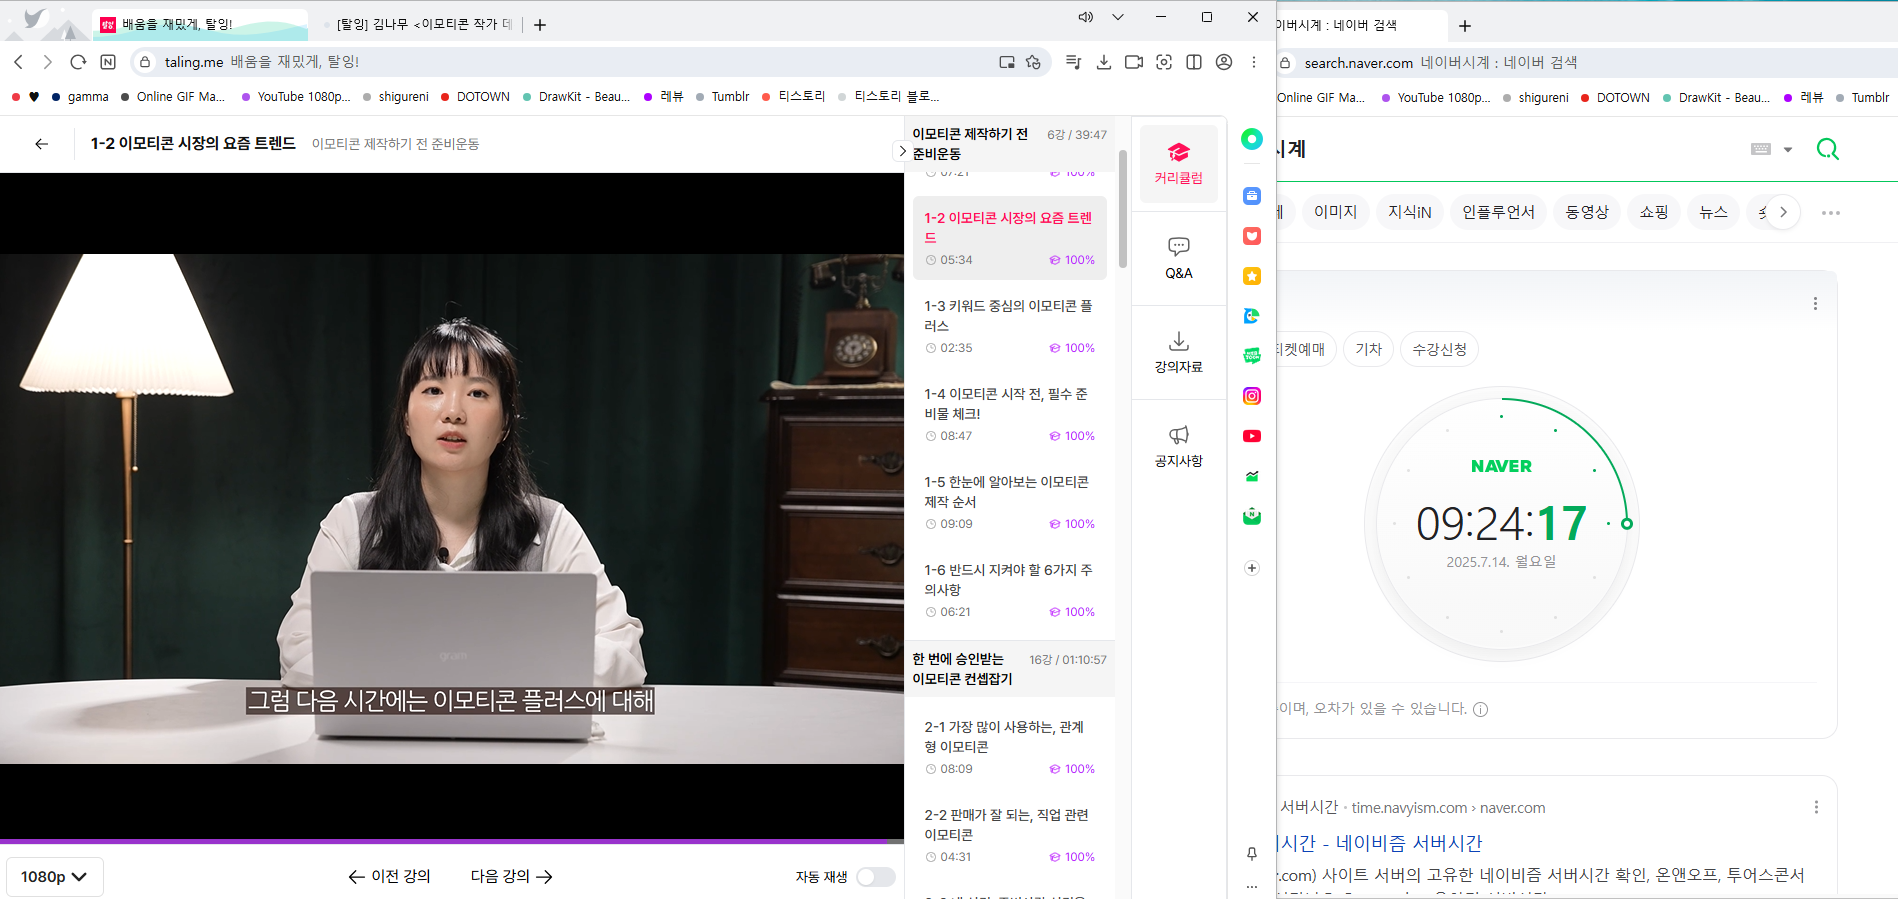
Task: Click the lecture video frame
Action: (452, 508)
